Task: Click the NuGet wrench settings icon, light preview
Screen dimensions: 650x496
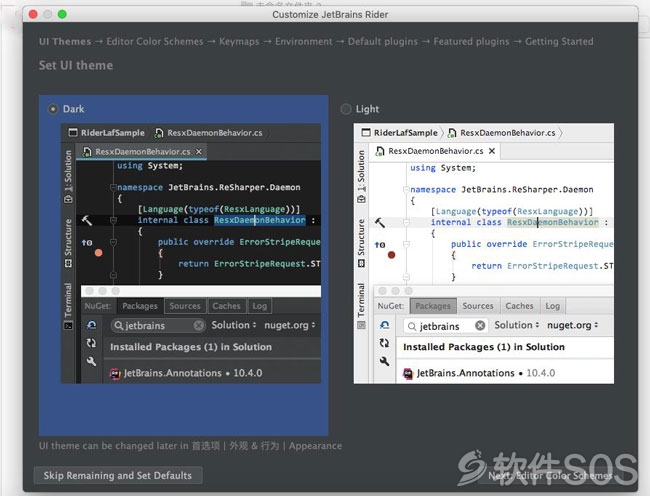Action: [384, 361]
